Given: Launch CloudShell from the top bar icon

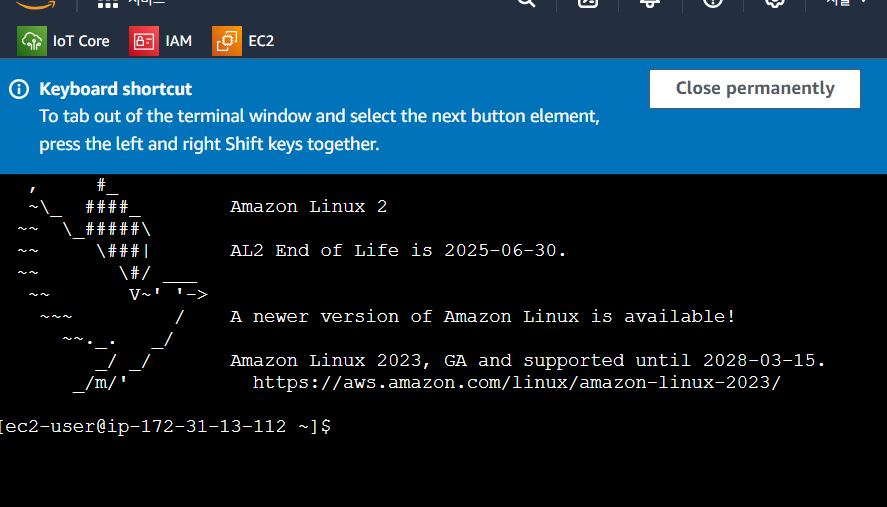Looking at the screenshot, I should tap(589, 3).
